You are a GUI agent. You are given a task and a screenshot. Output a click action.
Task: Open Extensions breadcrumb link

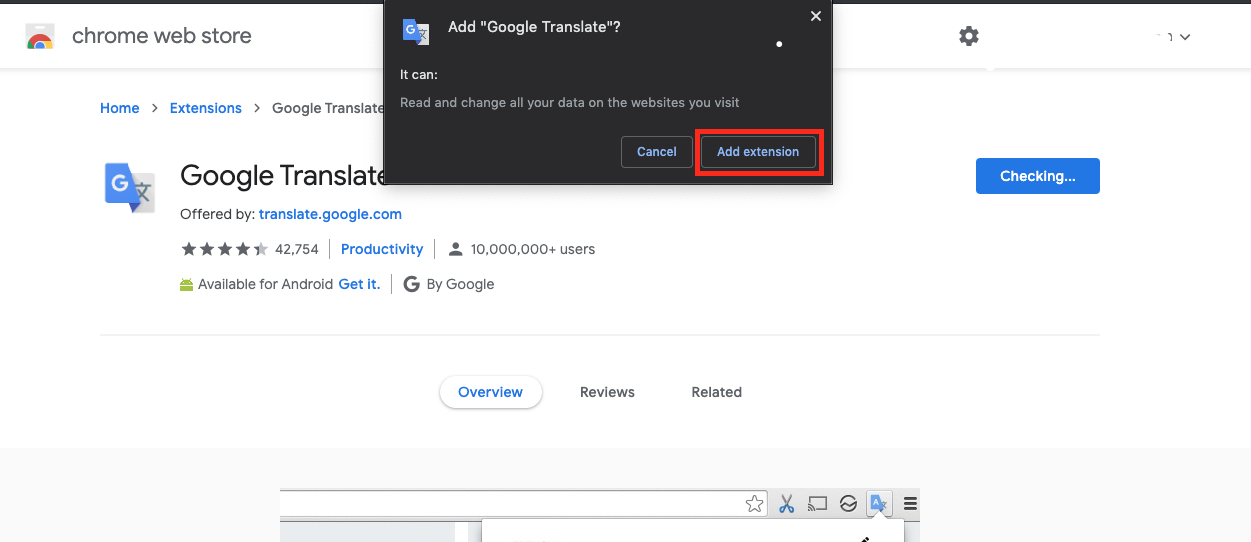pyautogui.click(x=206, y=108)
